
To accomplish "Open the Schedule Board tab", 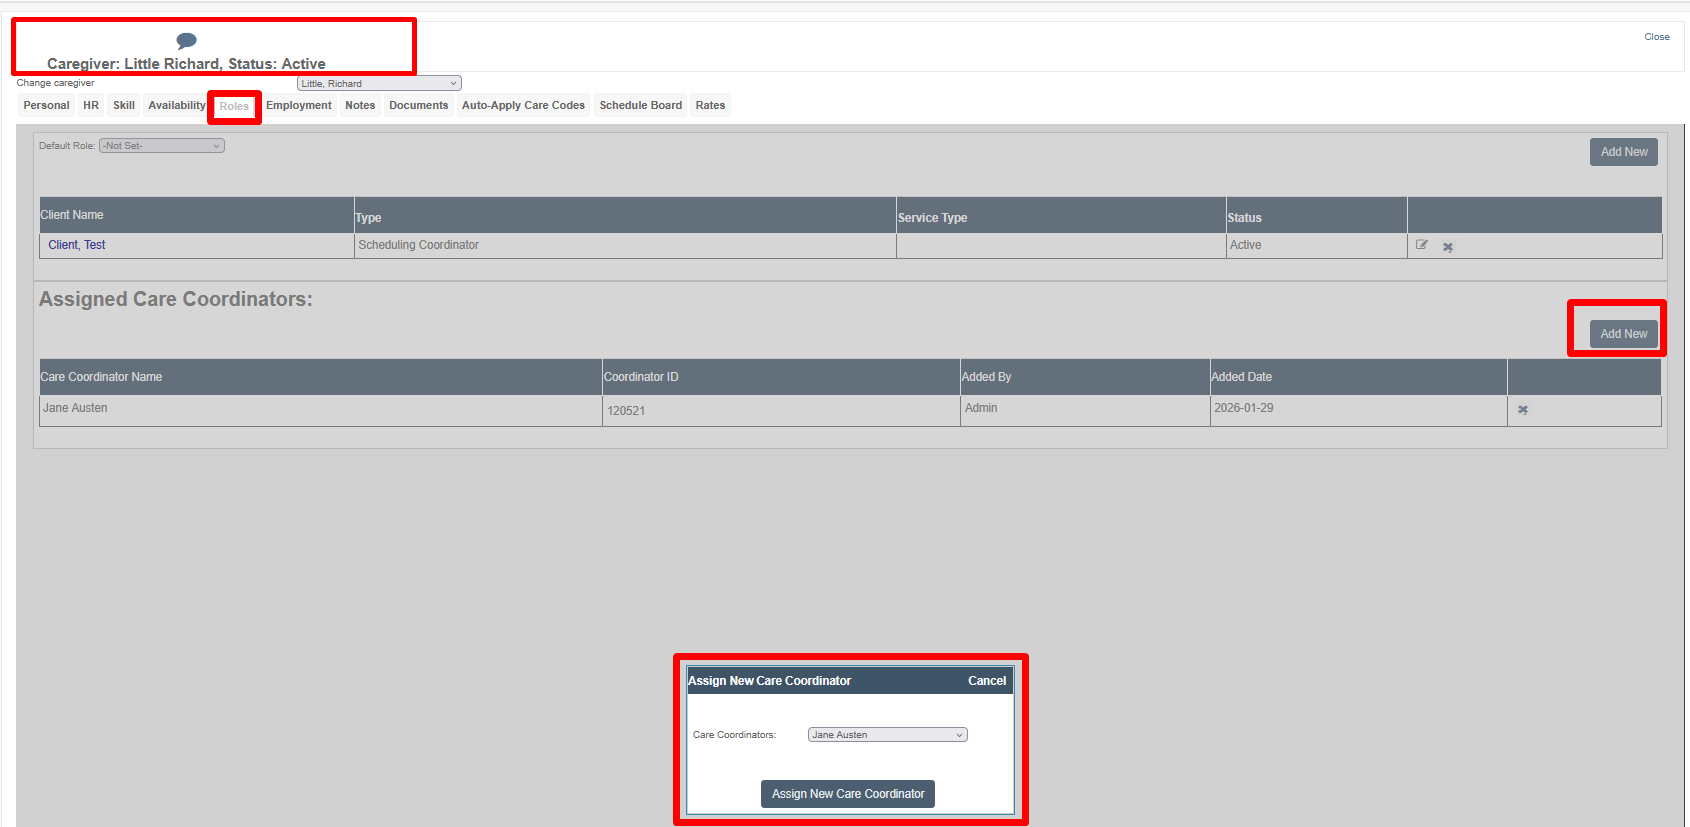I will click(x=641, y=105).
